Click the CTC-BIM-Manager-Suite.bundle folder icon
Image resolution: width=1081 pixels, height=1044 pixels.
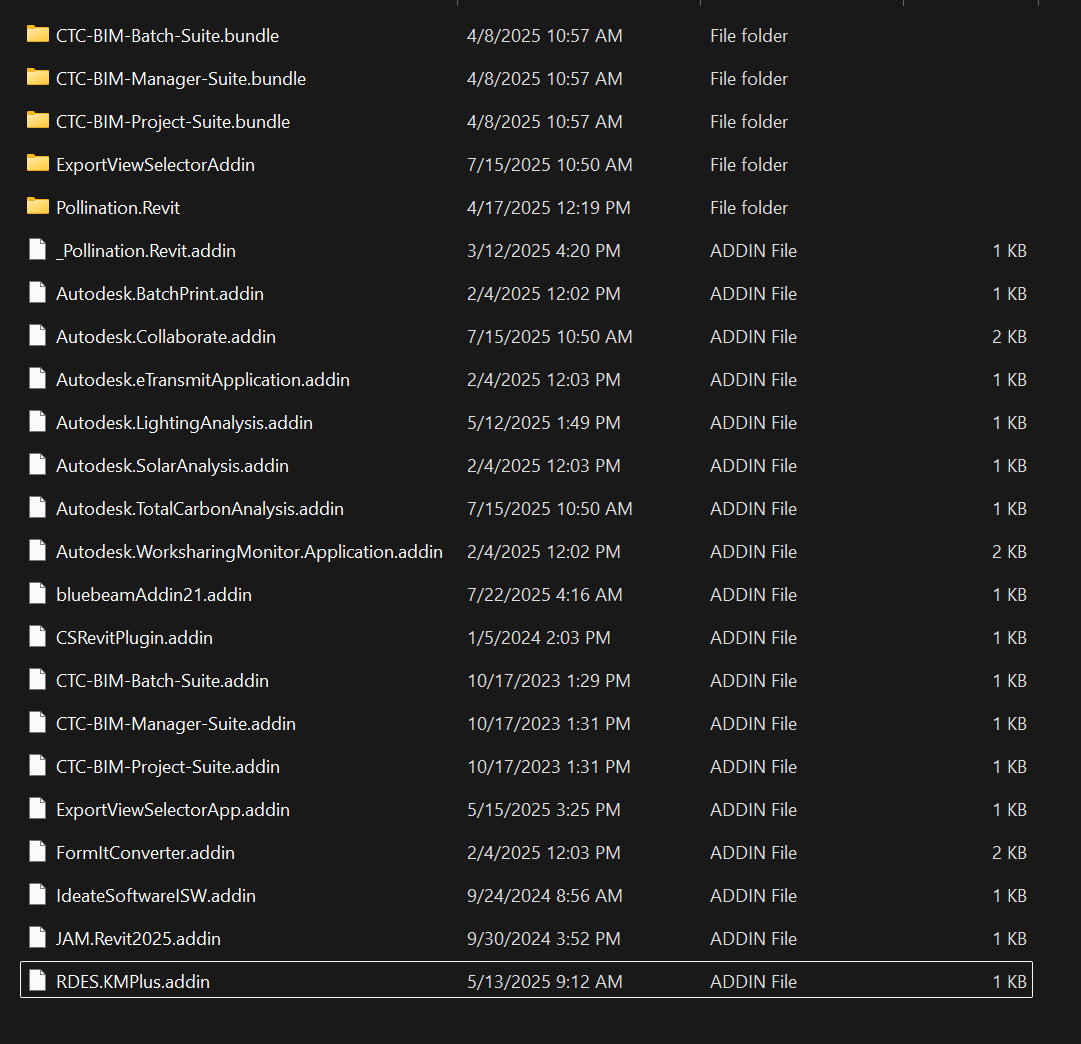(x=38, y=77)
